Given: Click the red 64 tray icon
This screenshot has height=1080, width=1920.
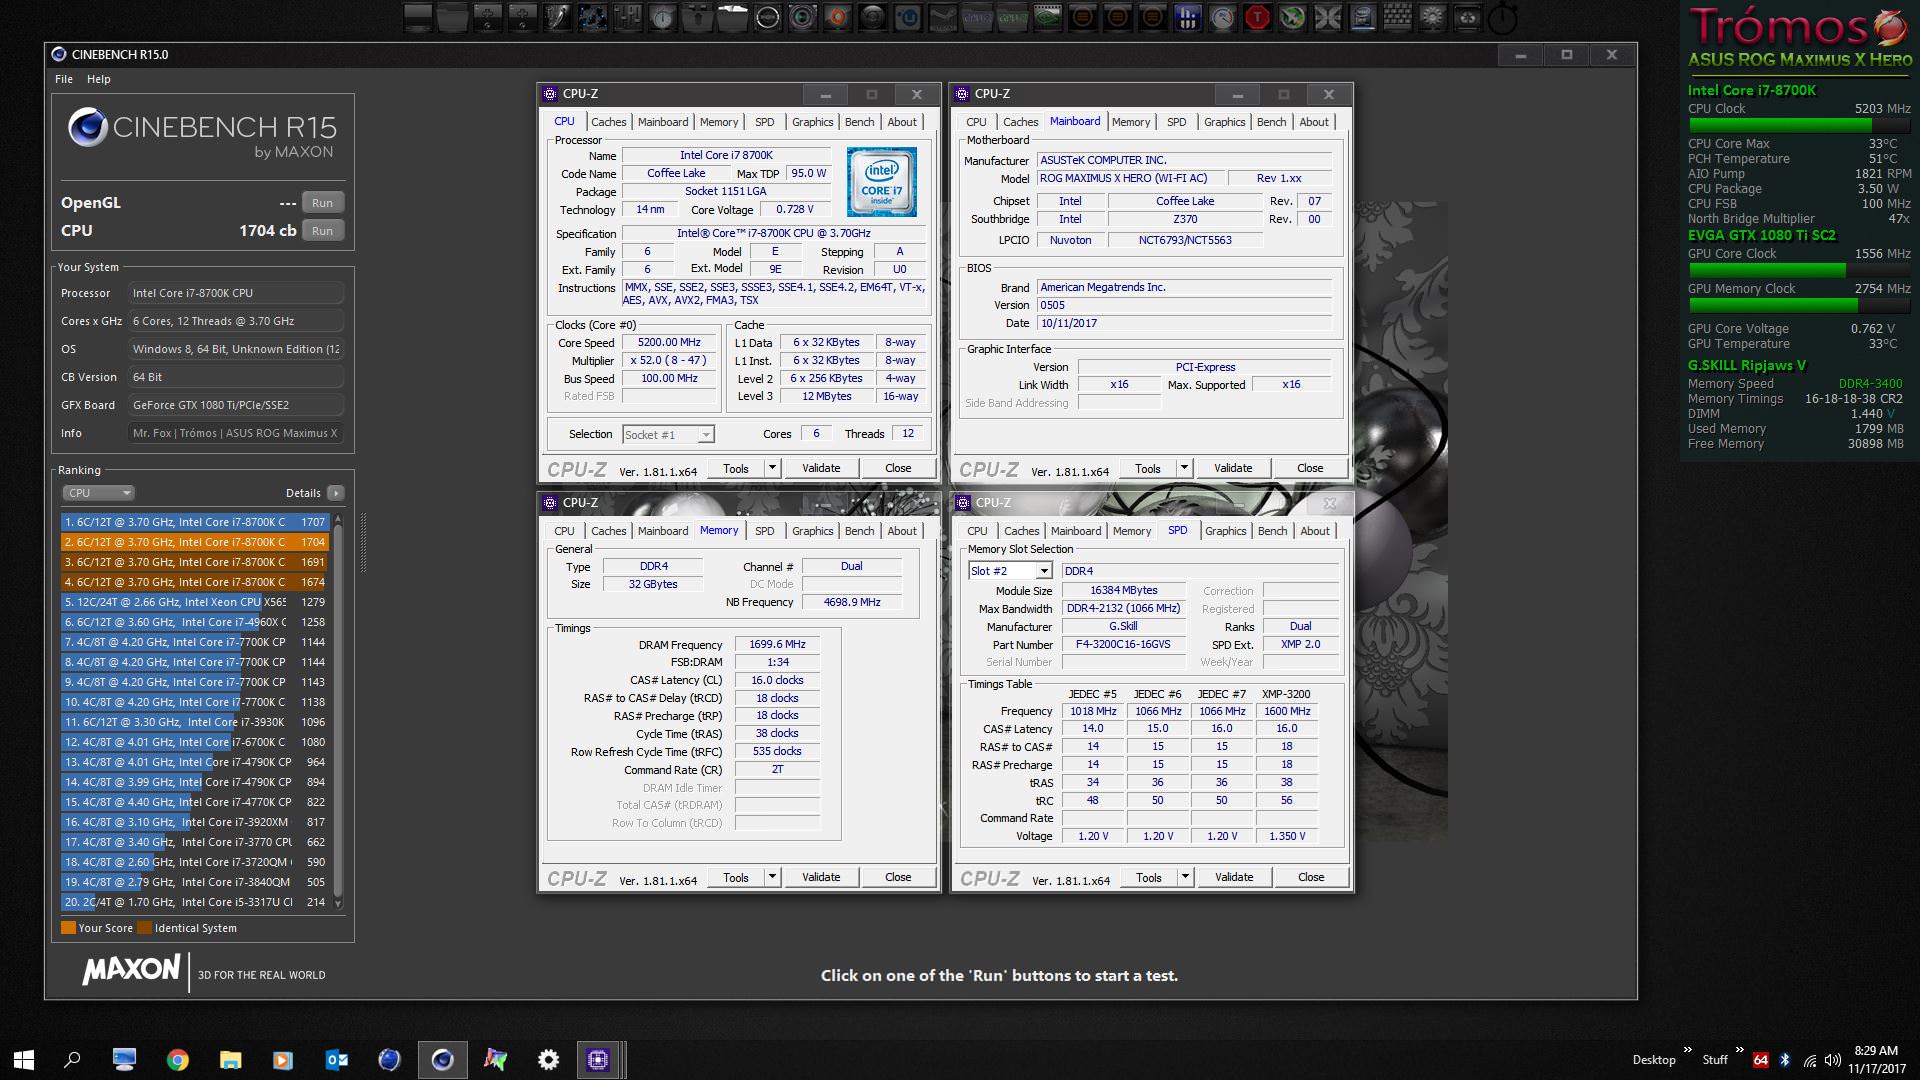Looking at the screenshot, I should (x=1761, y=1060).
